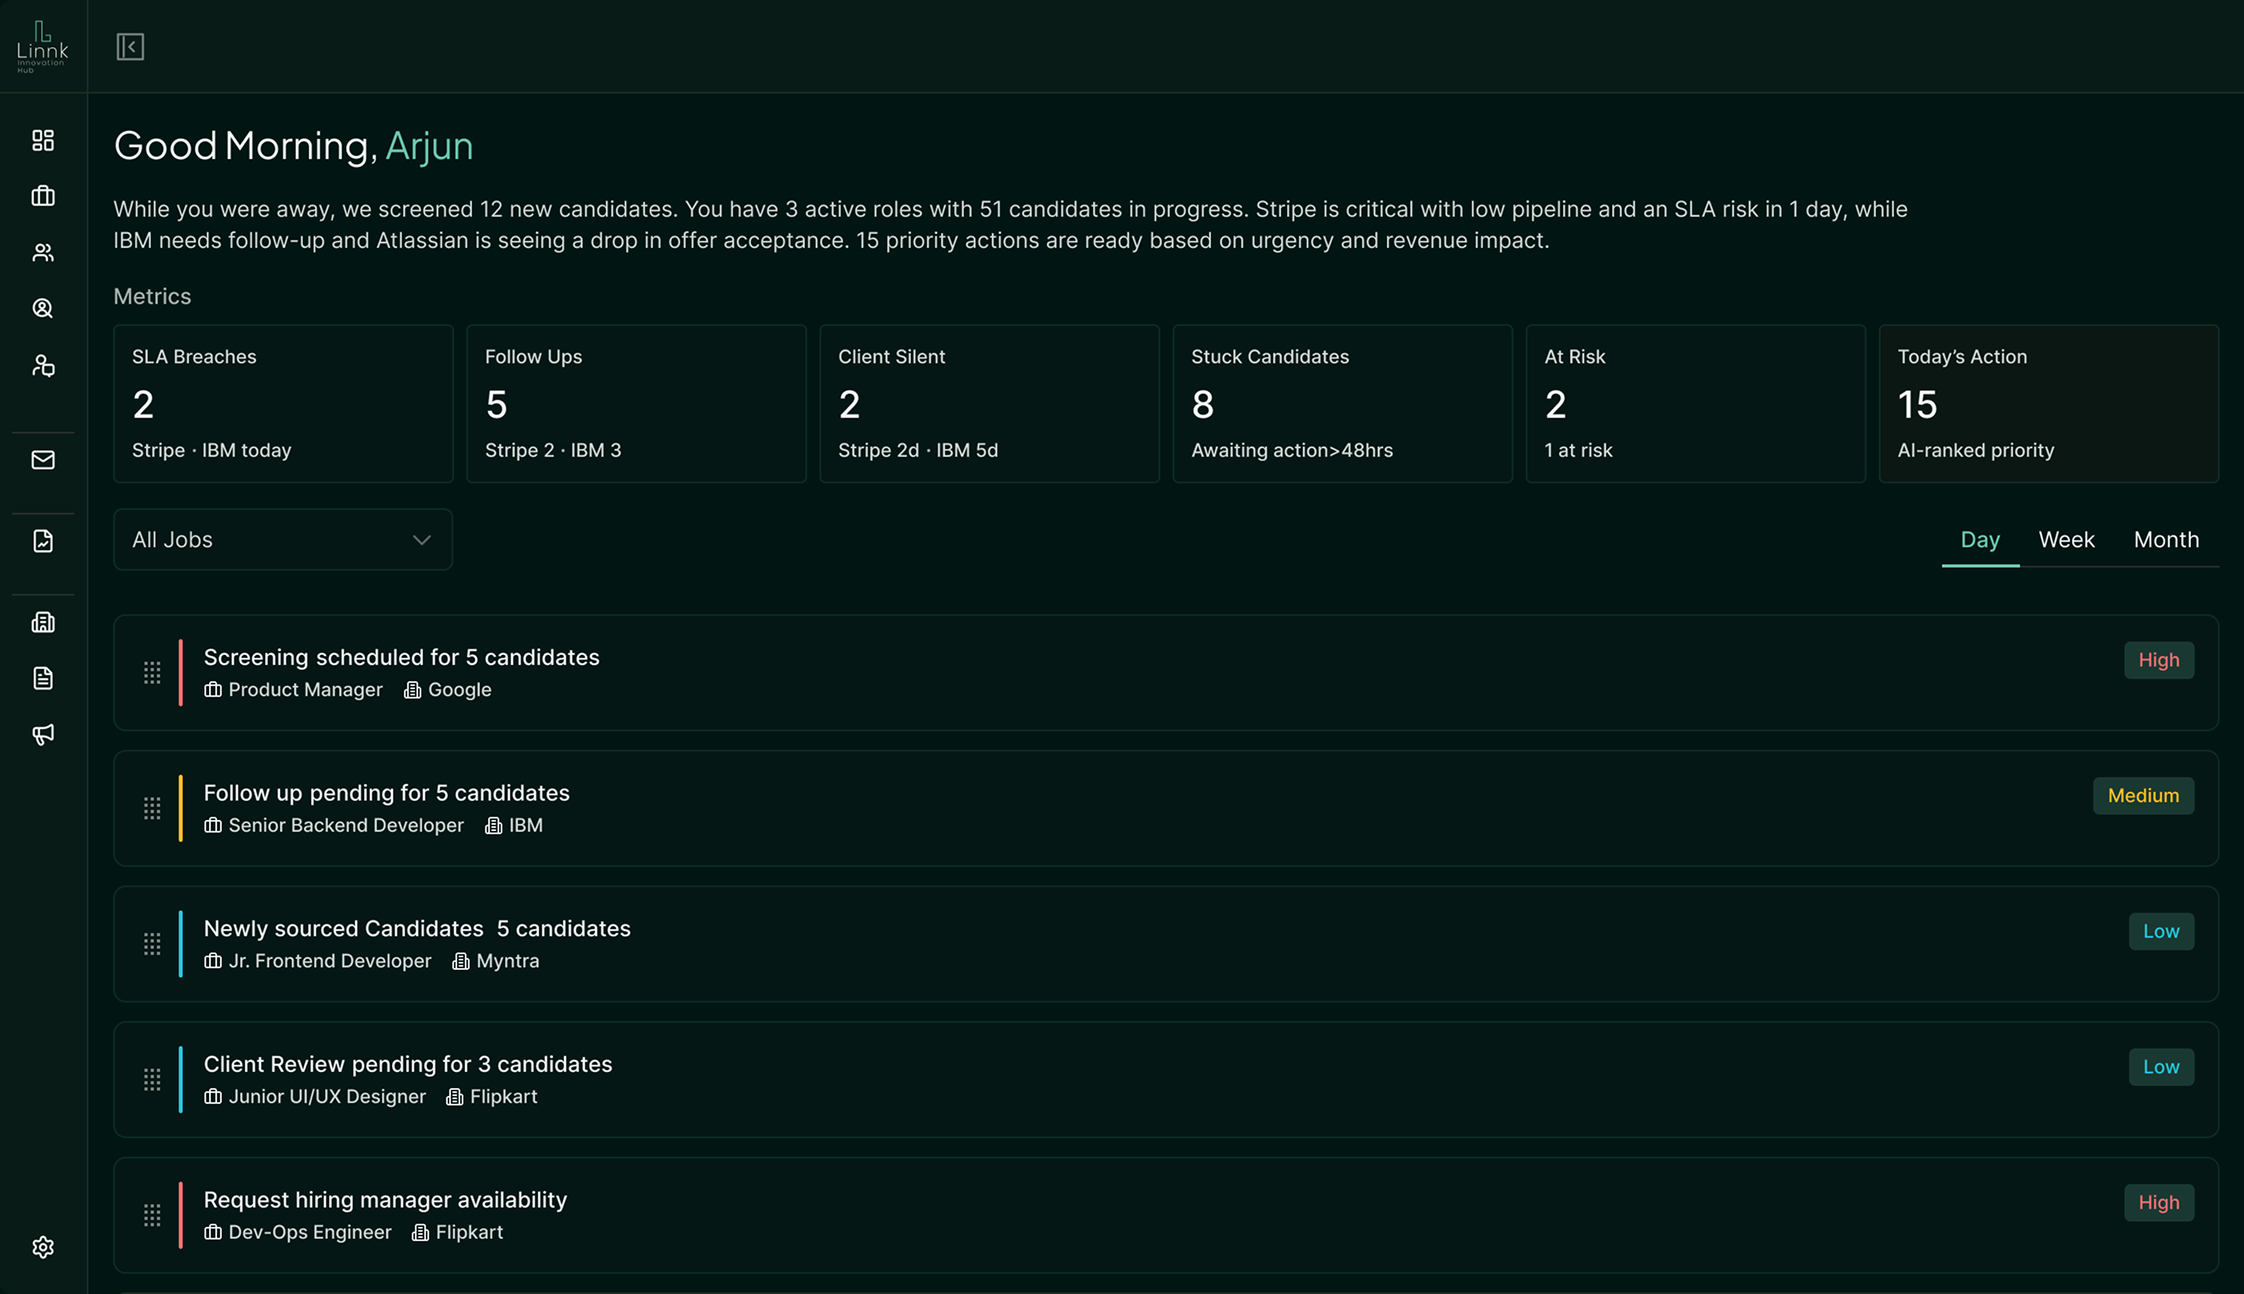The image size is (2244, 1294).
Task: Click the Low badge on Newly sourced Candidates row
Action: tap(2161, 931)
